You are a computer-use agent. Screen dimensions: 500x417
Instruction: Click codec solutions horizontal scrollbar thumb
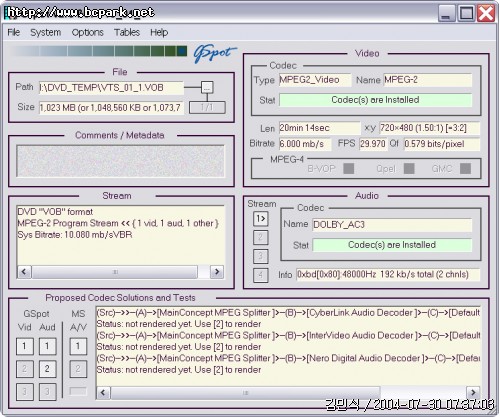[245, 393]
